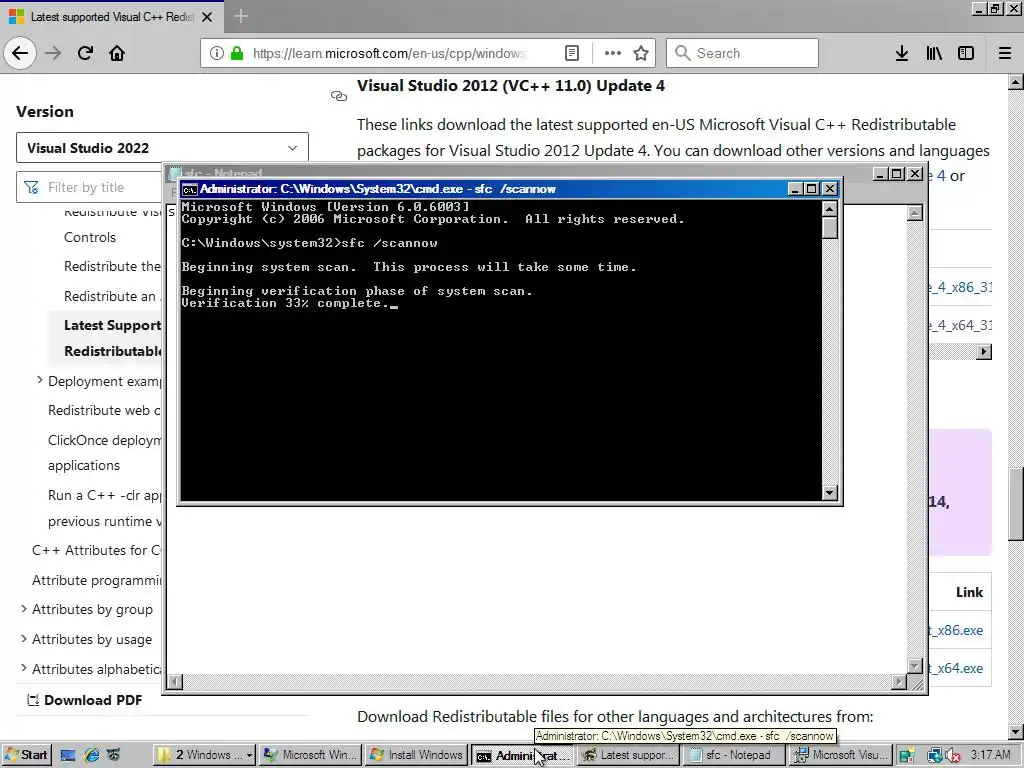Reload the page with the refresh icon
Image resolution: width=1024 pixels, height=768 pixels.
click(x=85, y=53)
